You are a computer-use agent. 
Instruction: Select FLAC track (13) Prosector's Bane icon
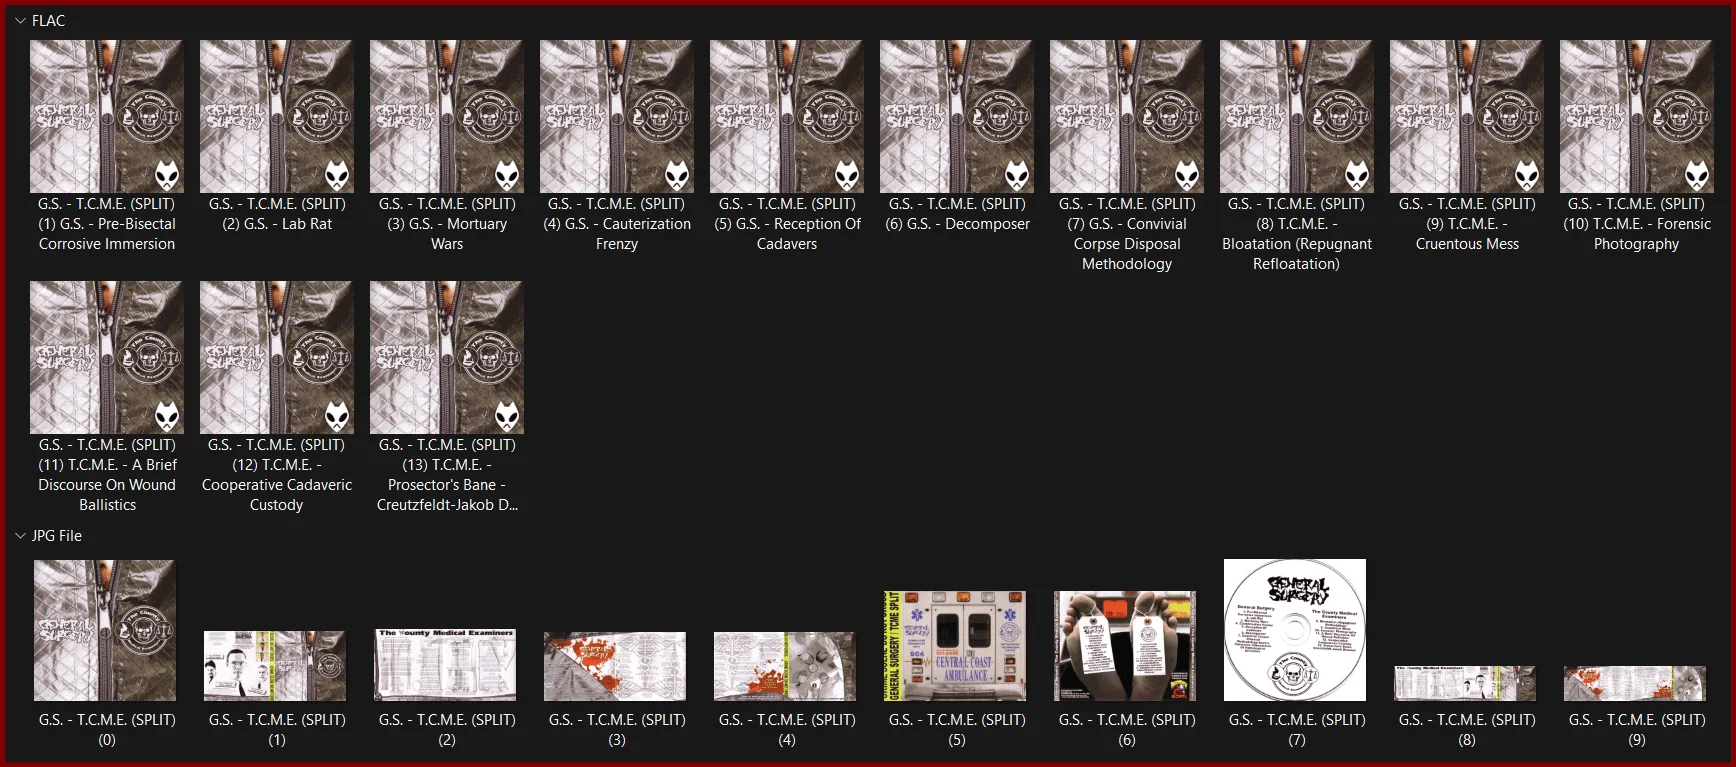[447, 357]
